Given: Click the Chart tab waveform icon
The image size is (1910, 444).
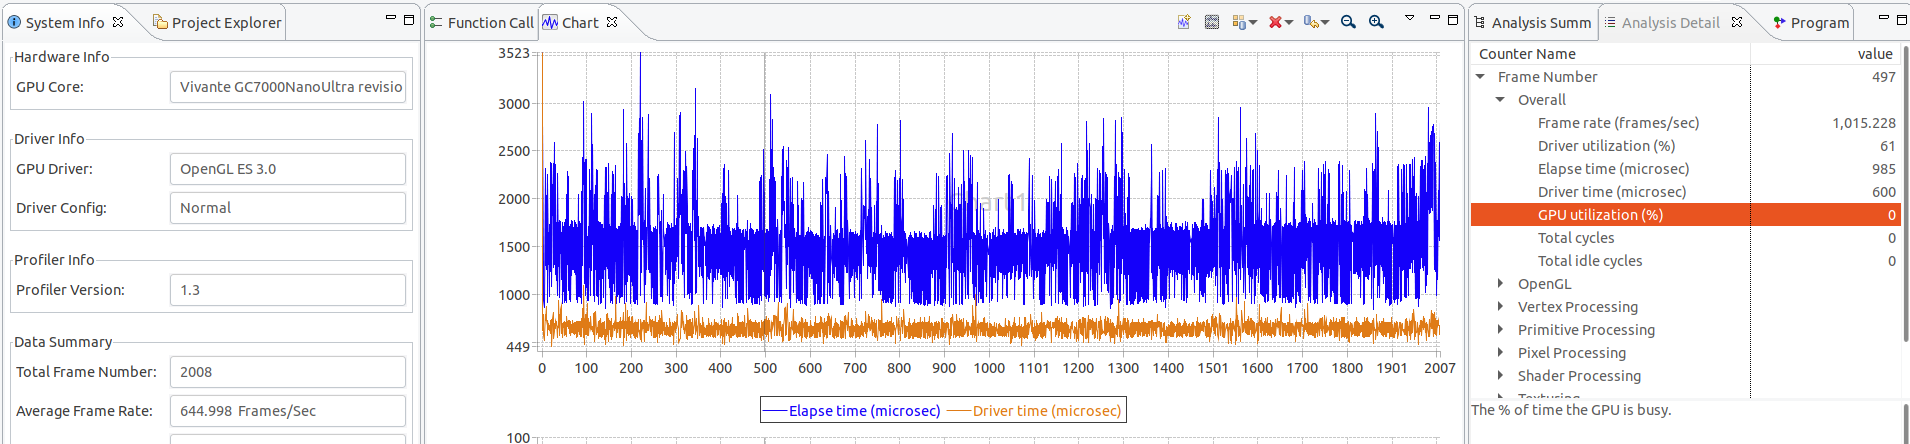Looking at the screenshot, I should point(550,22).
